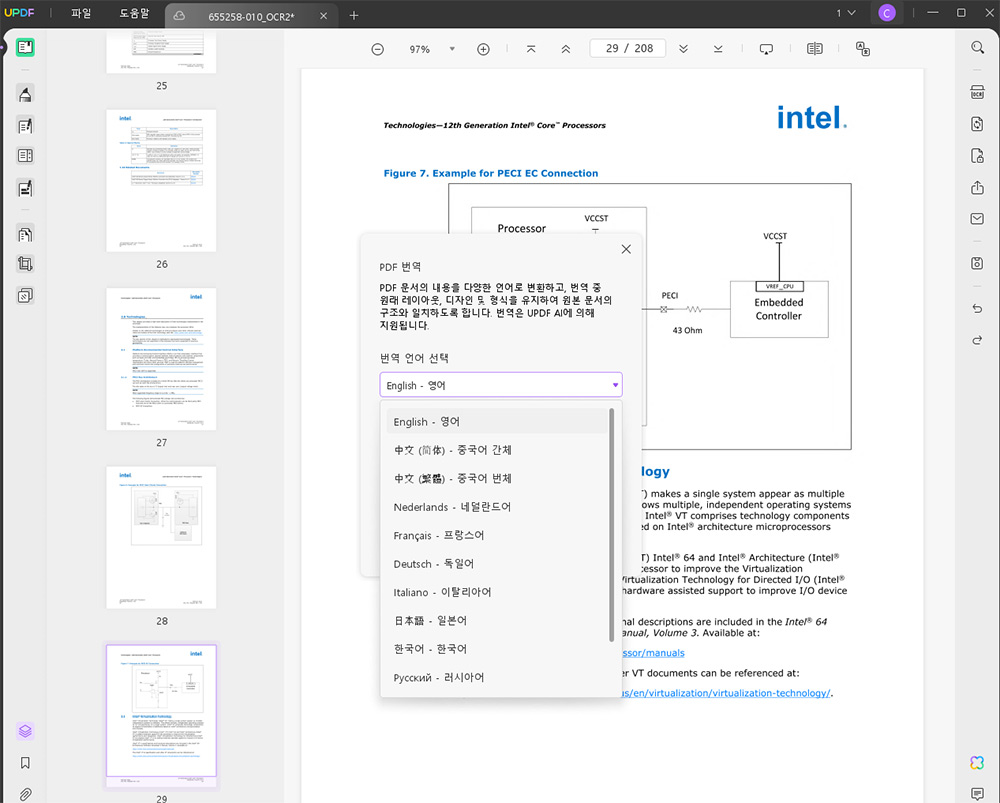
Task: Choose Français - 프랑스어 option
Action: coord(497,536)
